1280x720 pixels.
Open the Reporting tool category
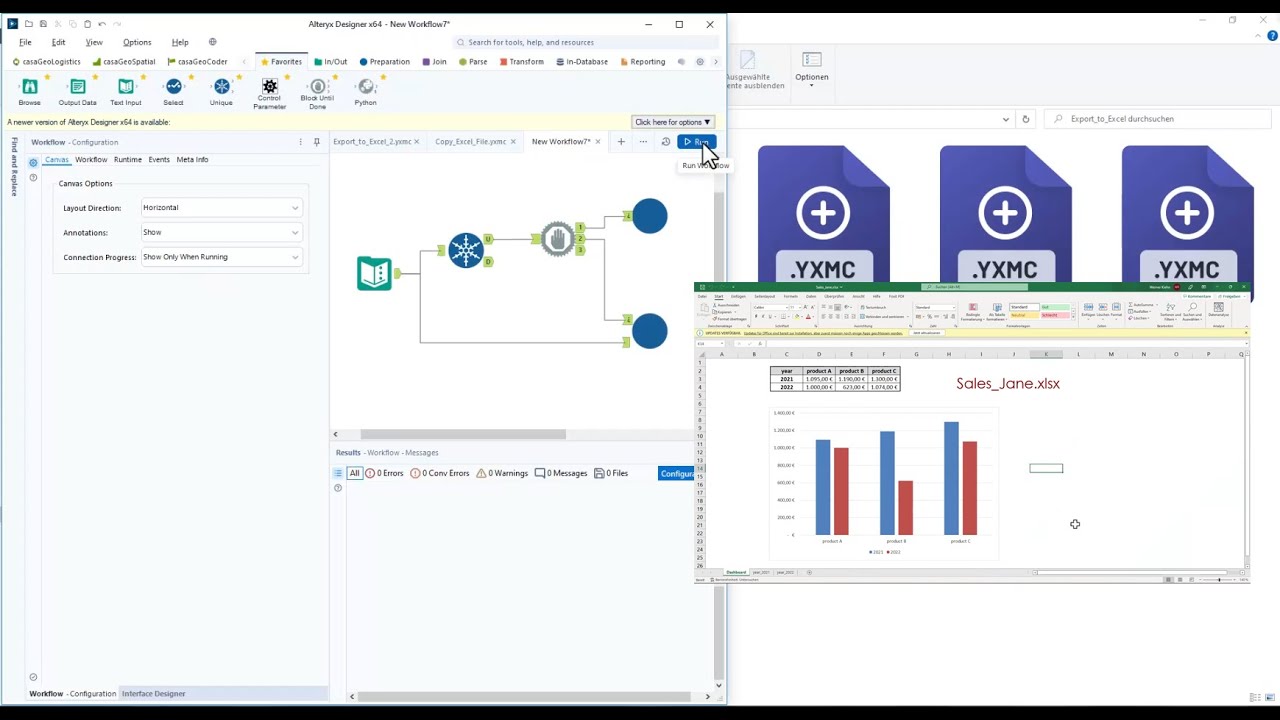tap(642, 62)
